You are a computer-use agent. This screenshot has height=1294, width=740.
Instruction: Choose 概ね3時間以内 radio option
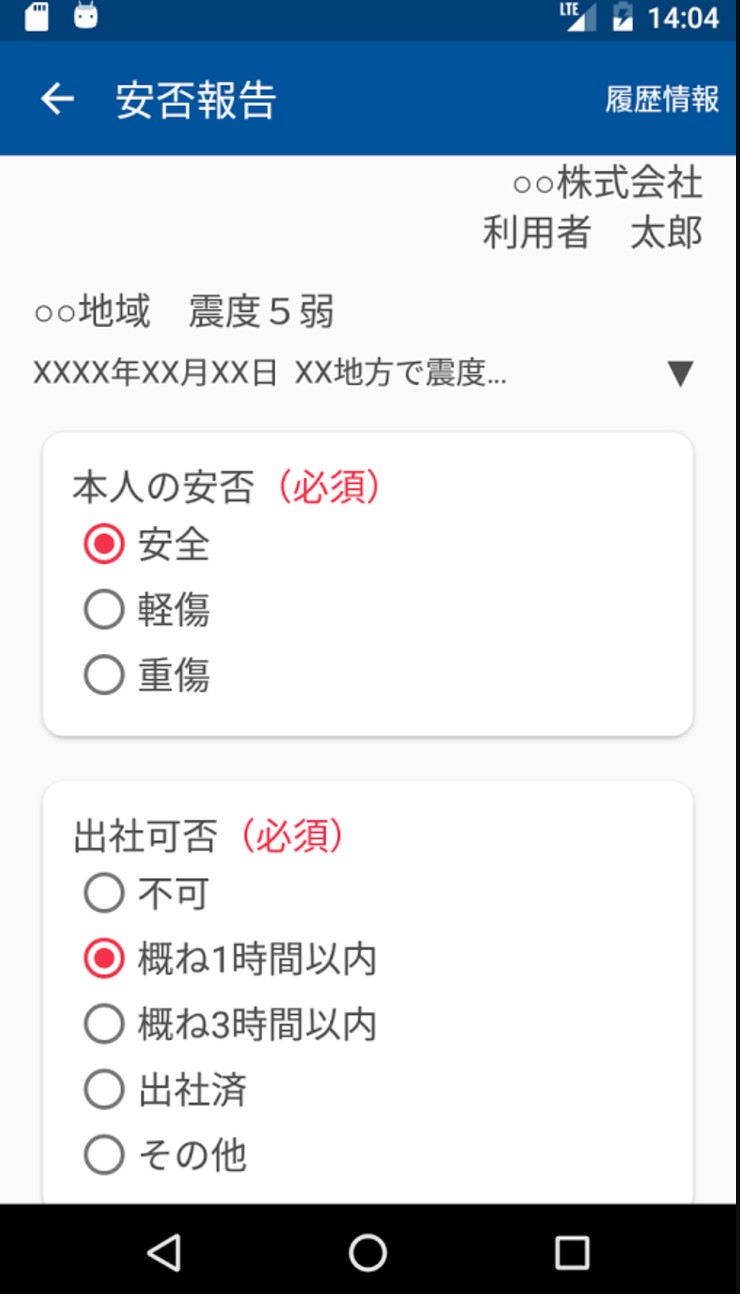(x=104, y=1024)
